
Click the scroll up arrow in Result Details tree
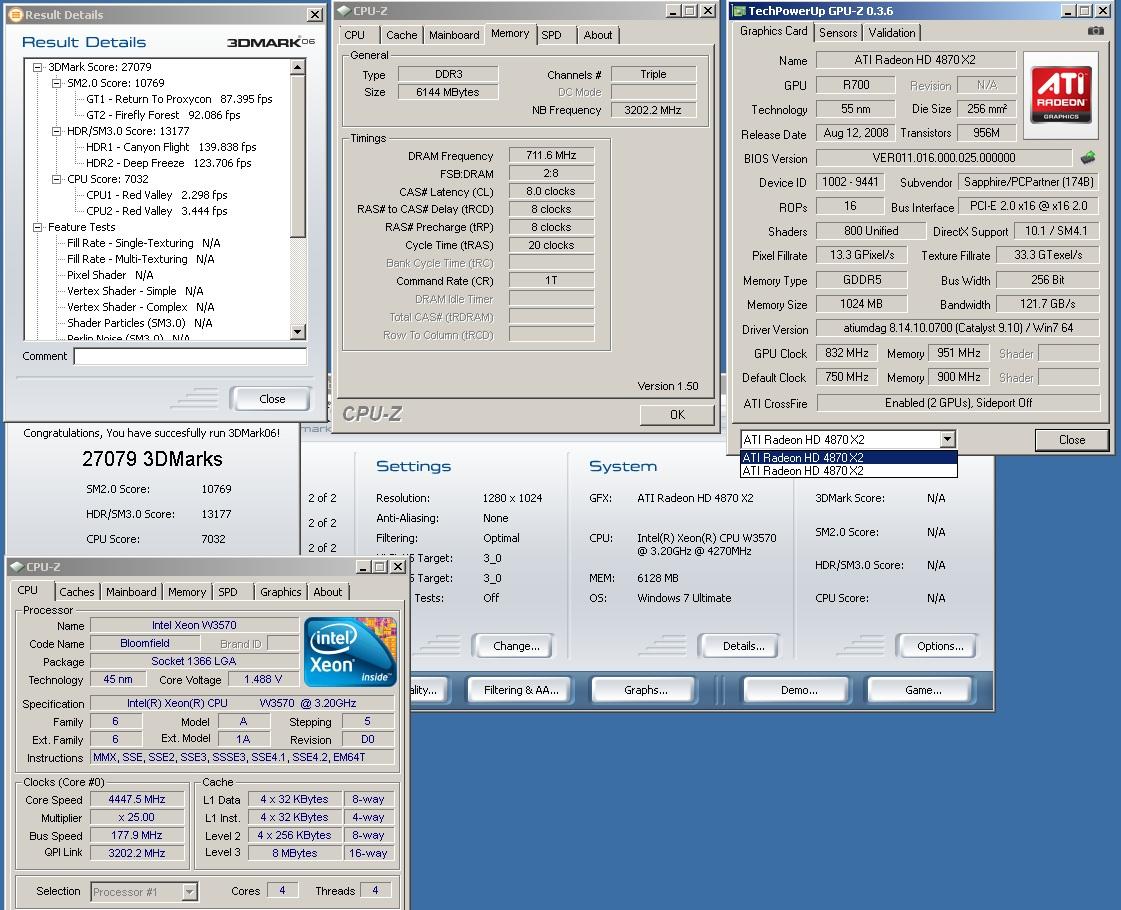point(299,67)
